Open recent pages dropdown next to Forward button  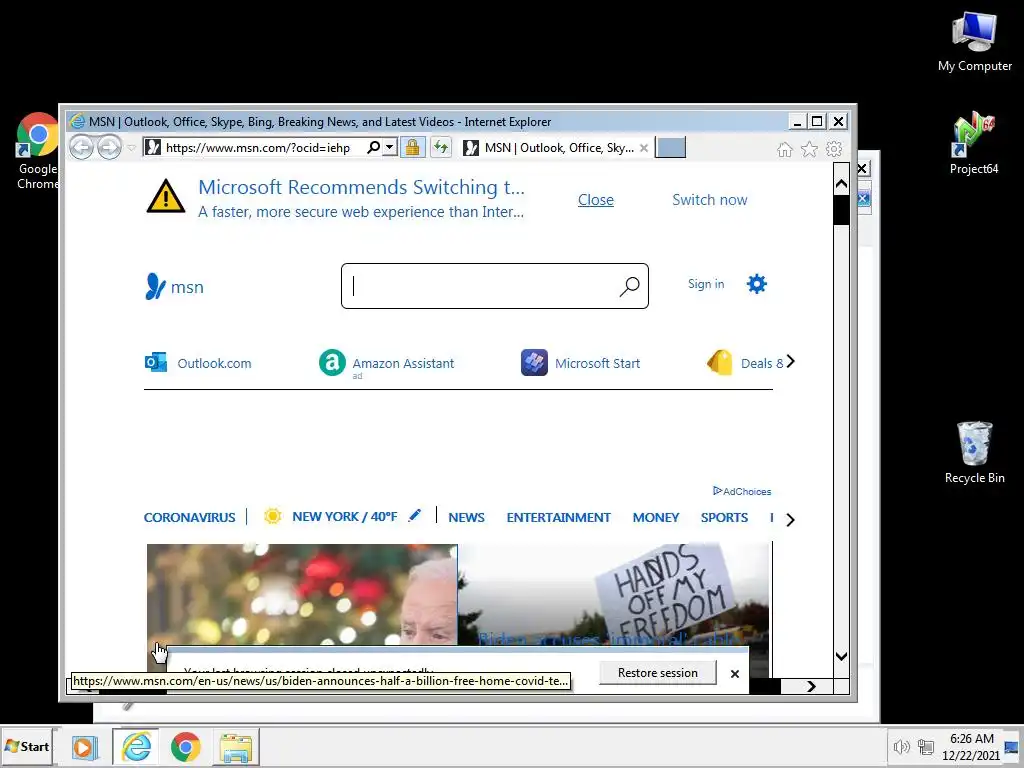[x=131, y=148]
